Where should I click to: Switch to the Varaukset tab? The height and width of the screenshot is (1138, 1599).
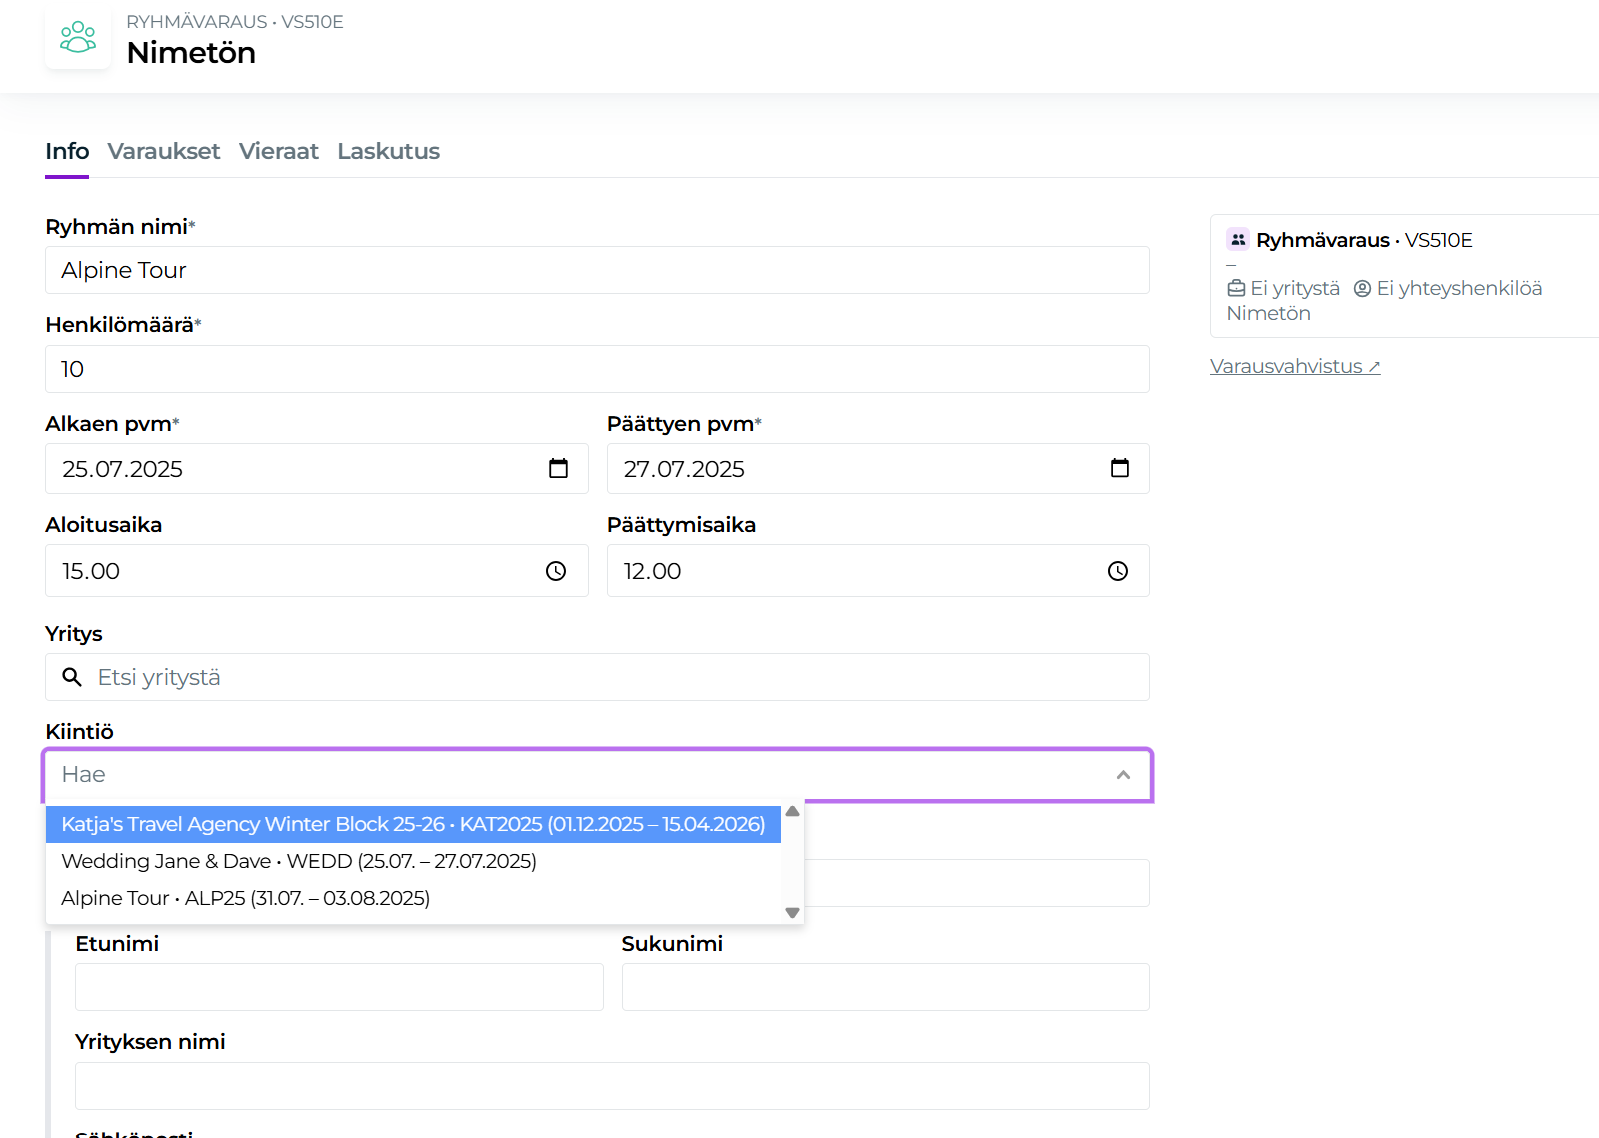164,151
